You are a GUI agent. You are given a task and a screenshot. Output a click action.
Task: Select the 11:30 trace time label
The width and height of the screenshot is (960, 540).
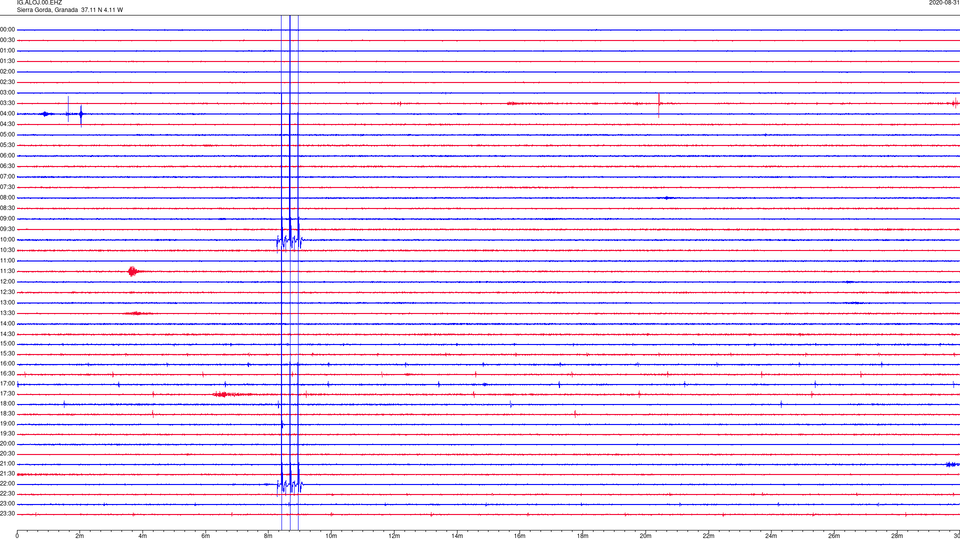(x=7, y=271)
